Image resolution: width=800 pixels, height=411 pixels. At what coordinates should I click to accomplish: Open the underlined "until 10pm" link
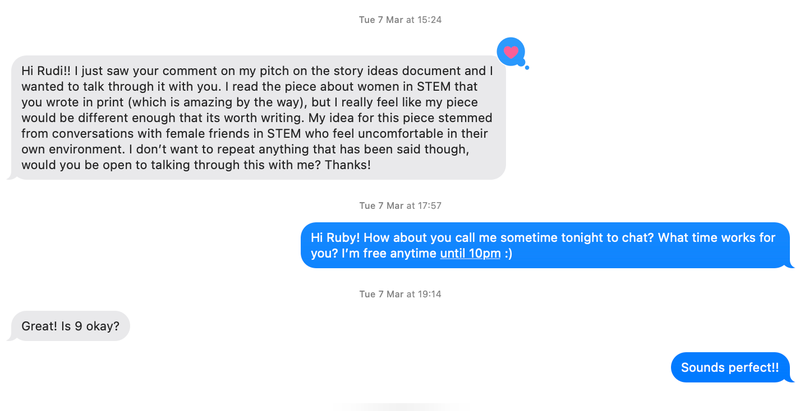coord(470,254)
